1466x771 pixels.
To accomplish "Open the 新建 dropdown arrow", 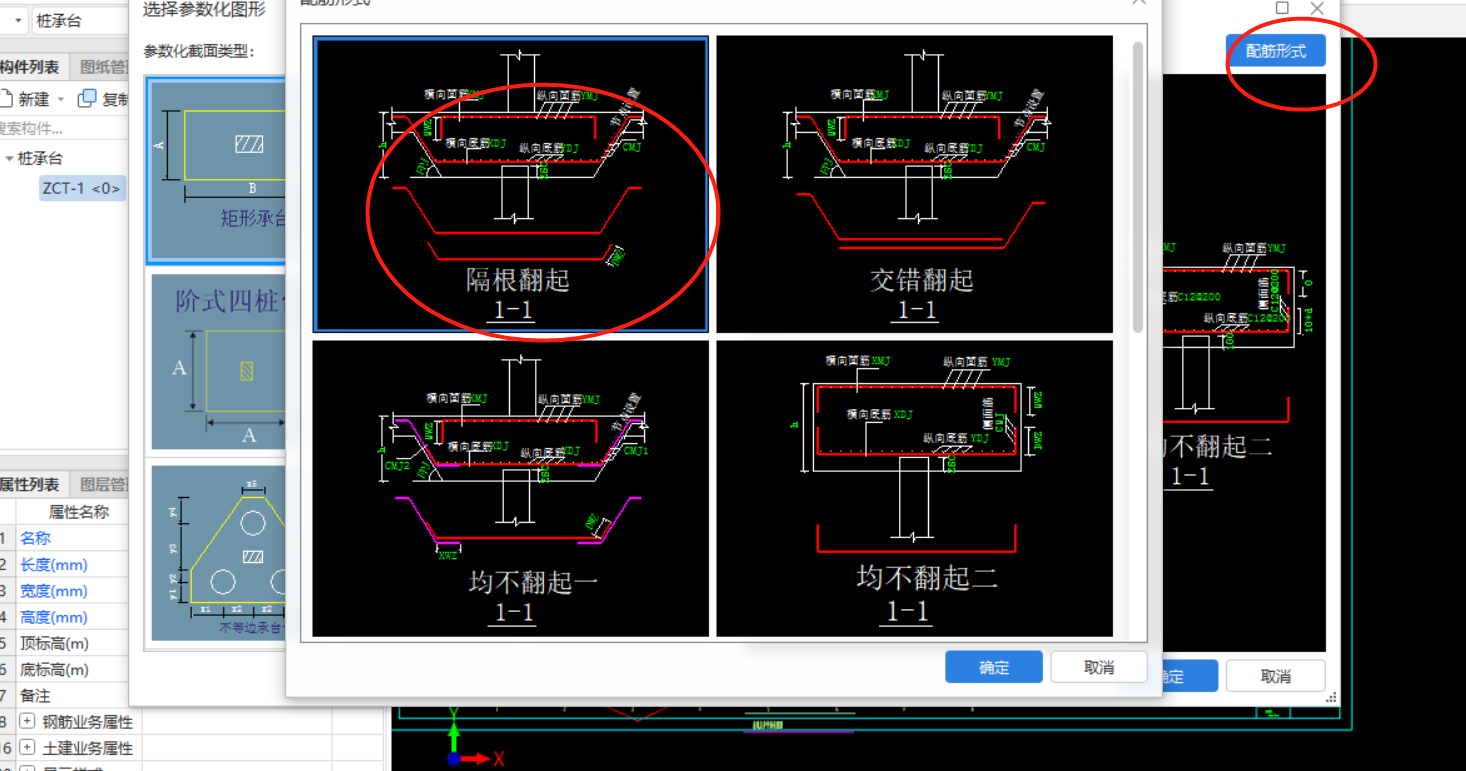I will click(60, 99).
